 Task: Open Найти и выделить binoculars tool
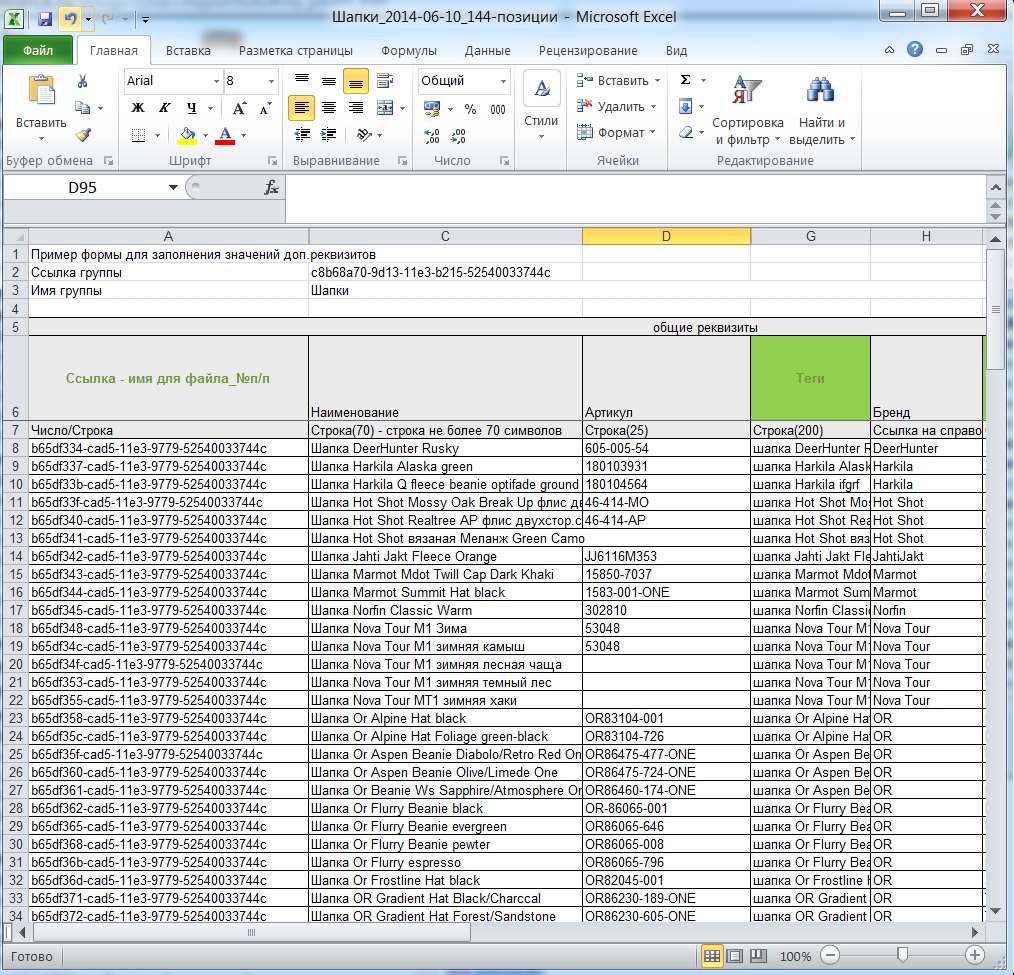click(x=821, y=110)
